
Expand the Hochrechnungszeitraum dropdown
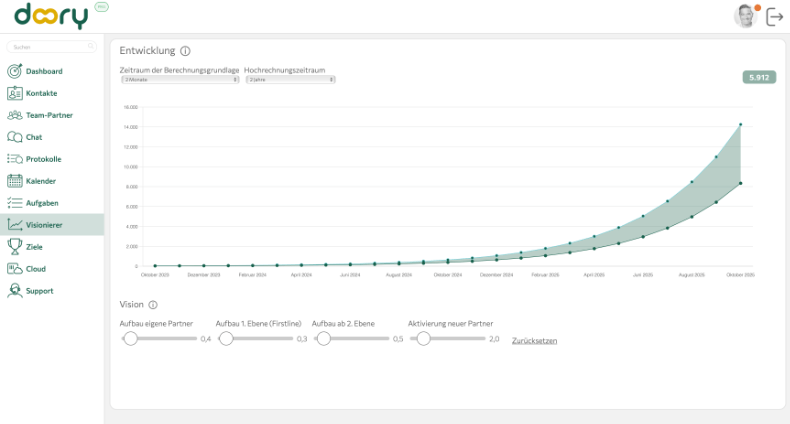point(290,79)
